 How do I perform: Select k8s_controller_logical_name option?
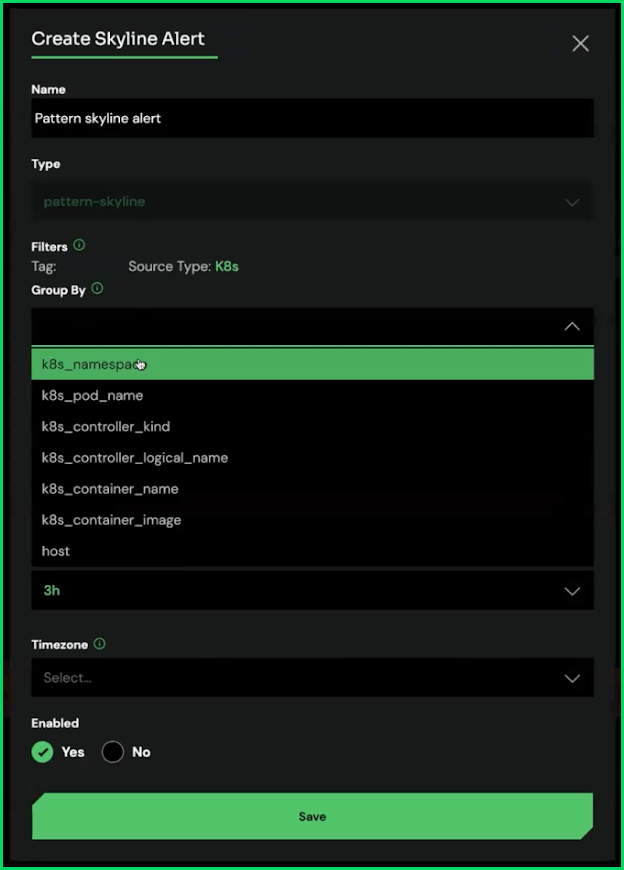pos(135,458)
